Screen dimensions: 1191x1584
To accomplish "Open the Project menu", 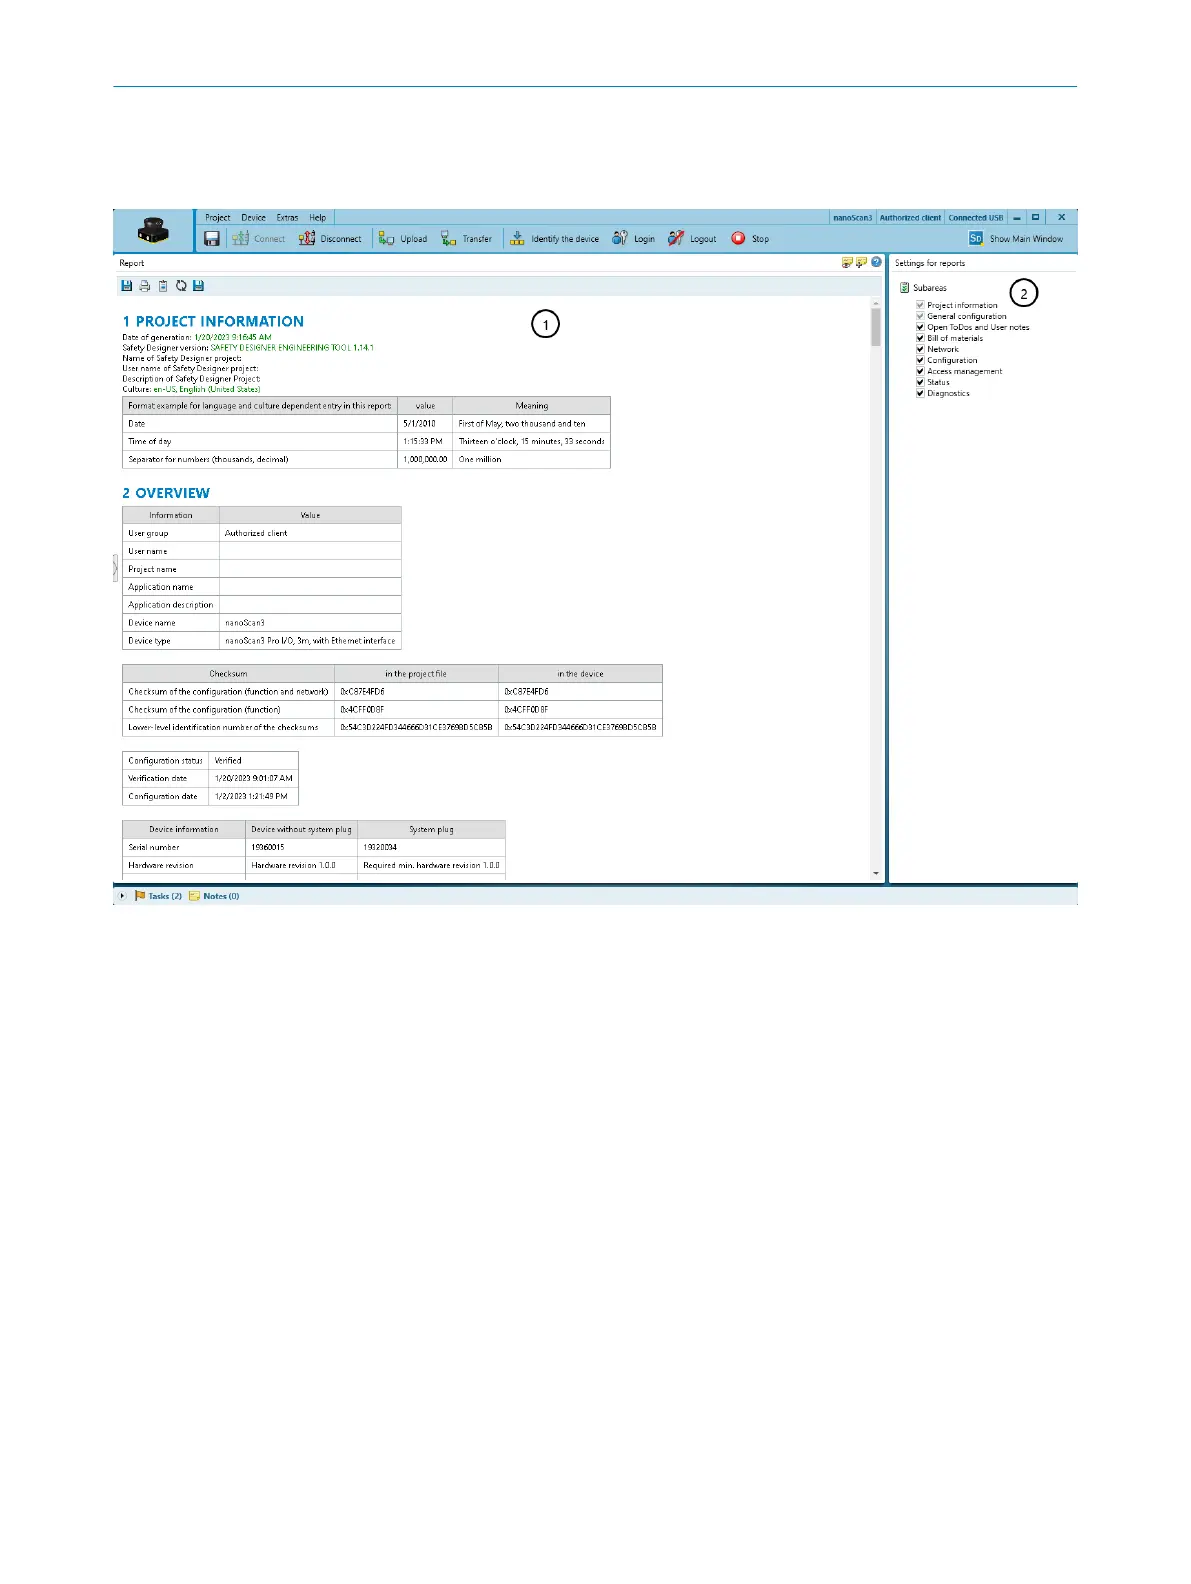I will coord(218,217).
